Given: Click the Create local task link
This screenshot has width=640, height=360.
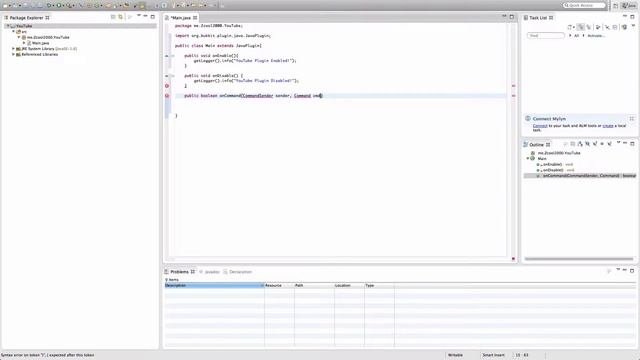Looking at the screenshot, I should (608, 126).
